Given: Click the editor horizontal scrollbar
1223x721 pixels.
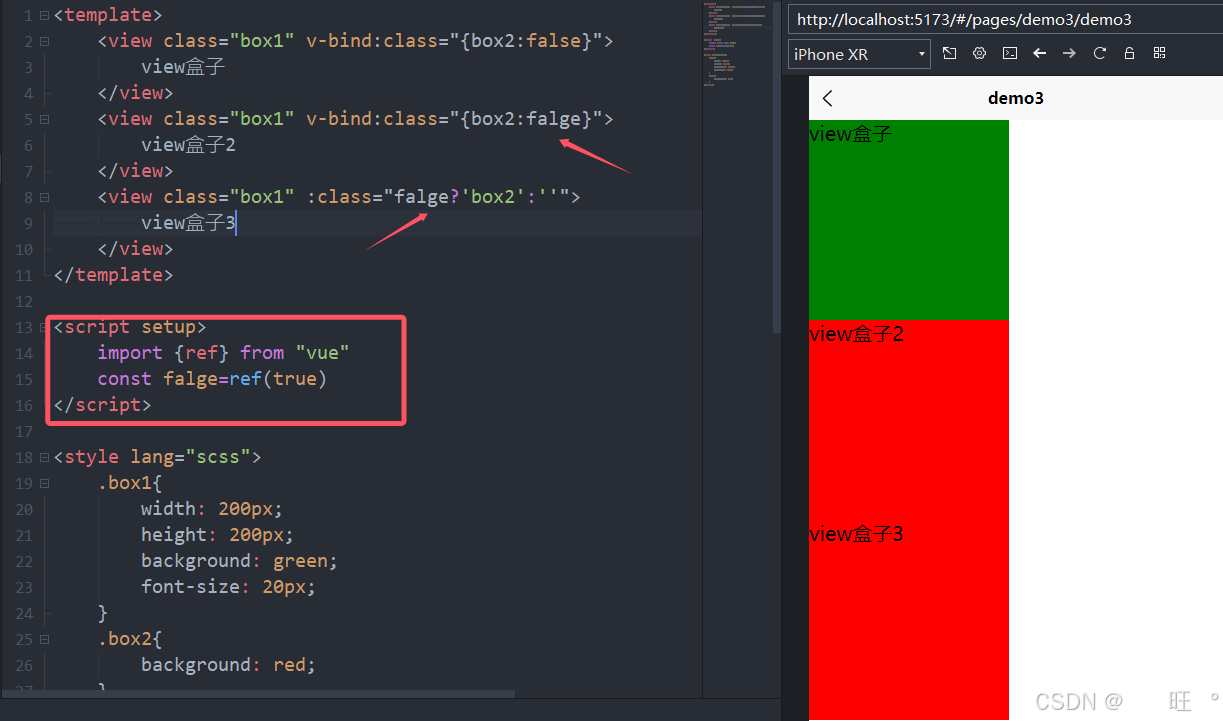Looking at the screenshot, I should [260, 692].
